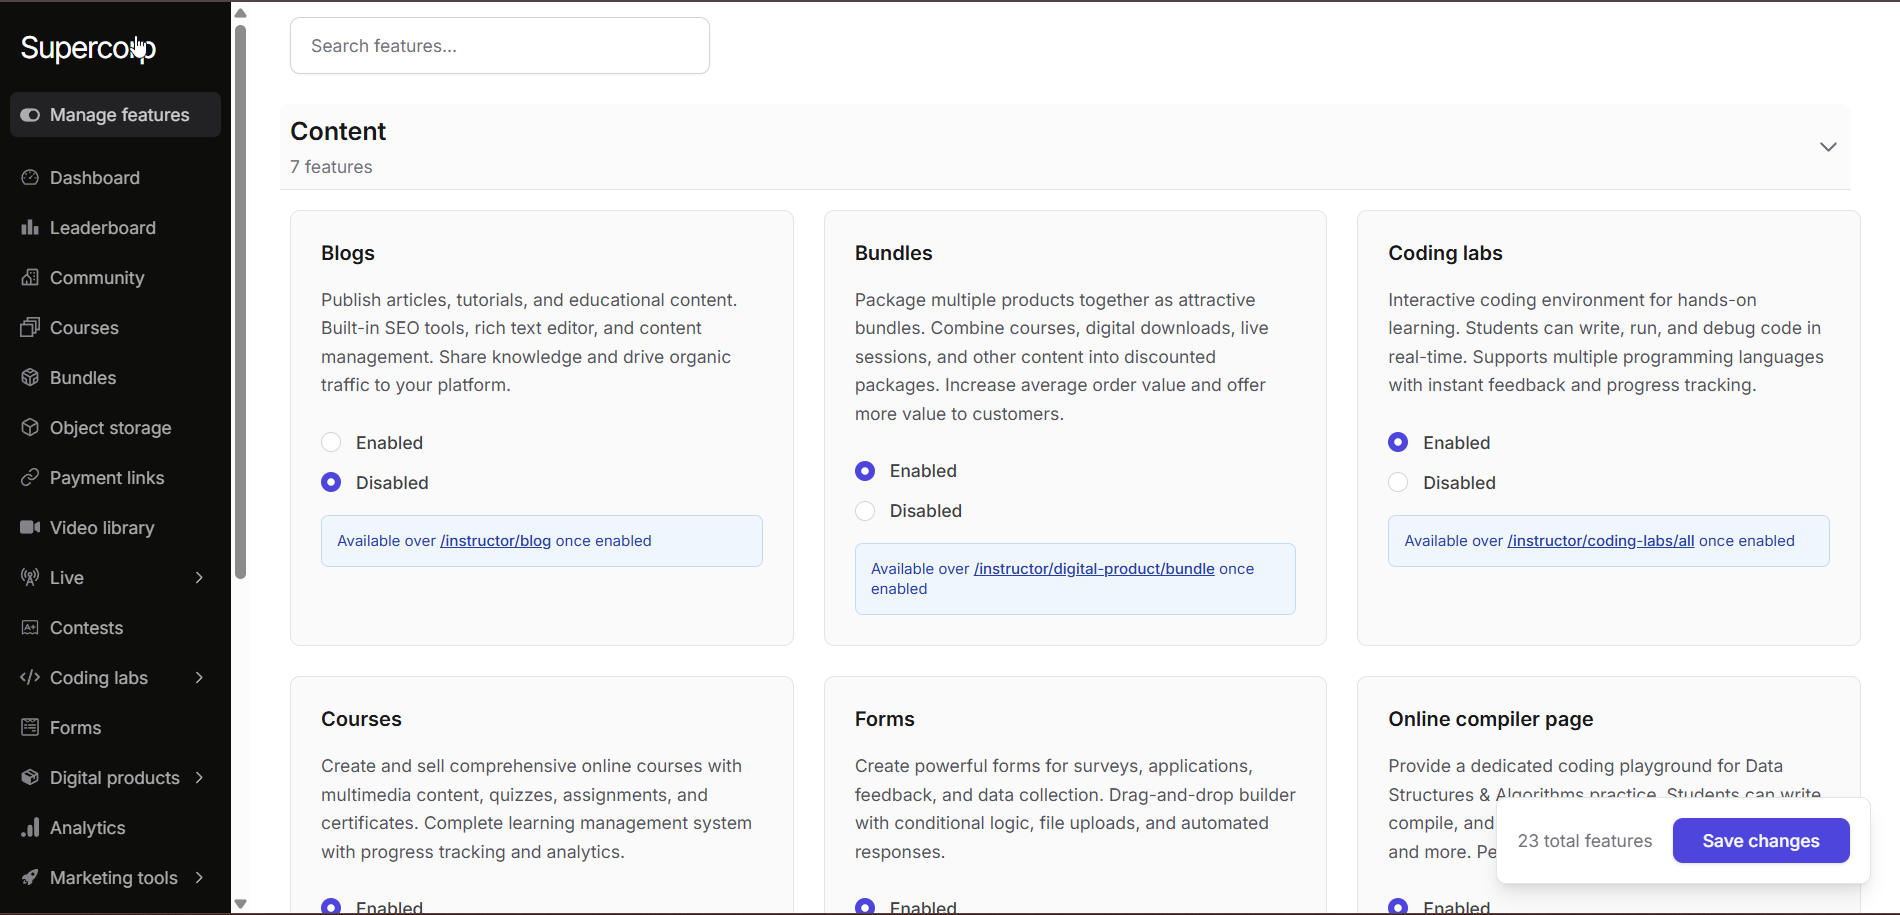1900x915 pixels.
Task: Click the Dashboard gauge icon in sidebar
Action: tap(30, 178)
